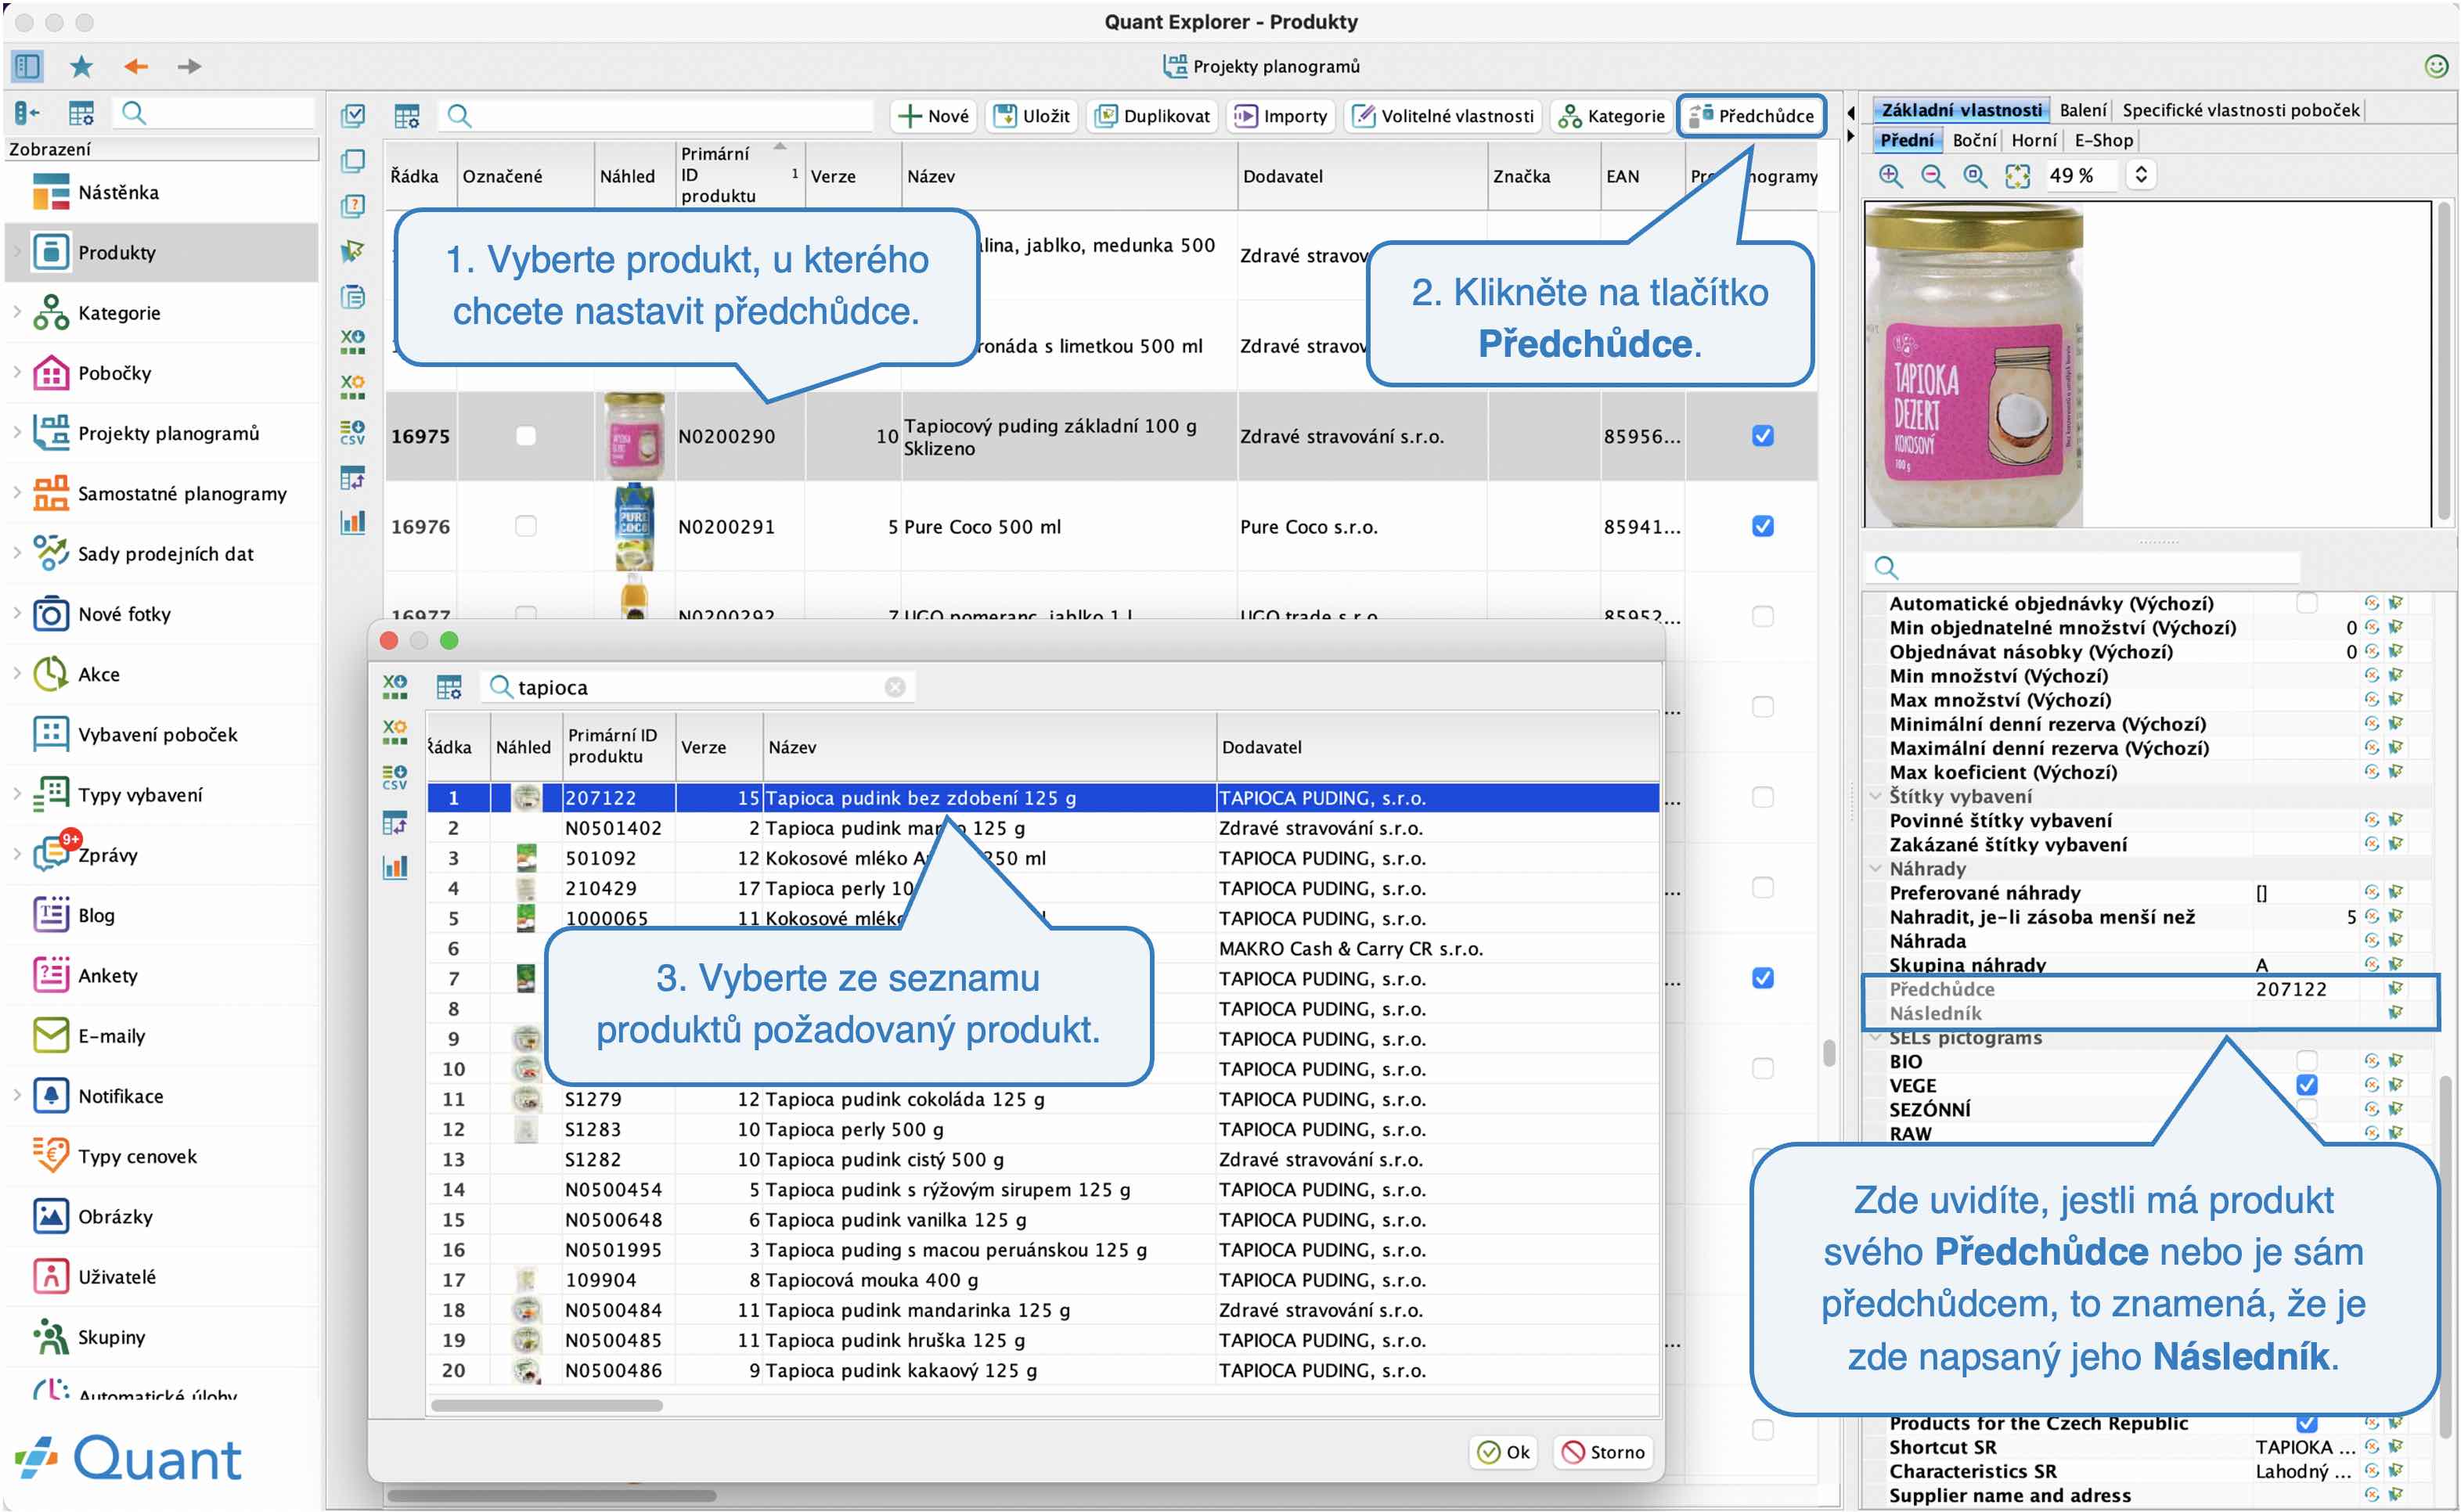Open table settings icon in dialog toolbar
The width and height of the screenshot is (2461, 1512).
pos(449,687)
